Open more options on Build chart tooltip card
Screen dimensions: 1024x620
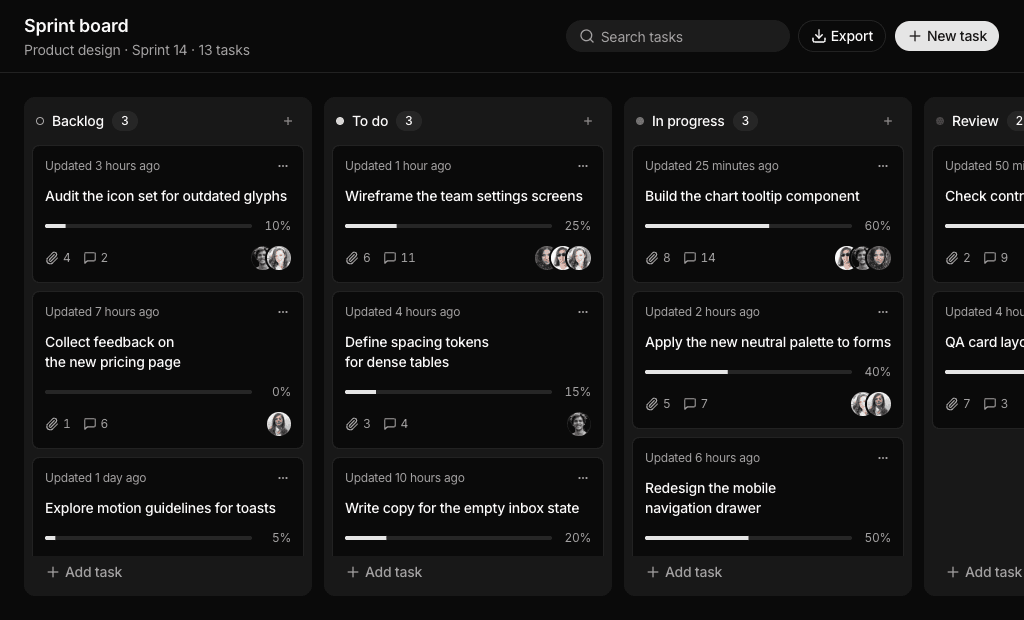pyautogui.click(x=883, y=166)
